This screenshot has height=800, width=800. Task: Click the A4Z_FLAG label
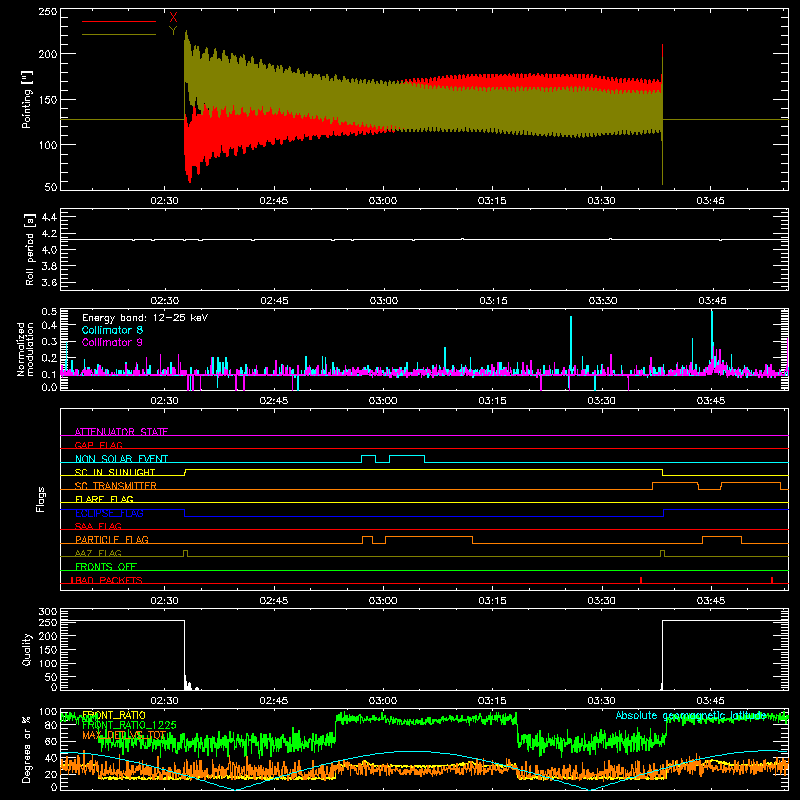click(x=98, y=553)
